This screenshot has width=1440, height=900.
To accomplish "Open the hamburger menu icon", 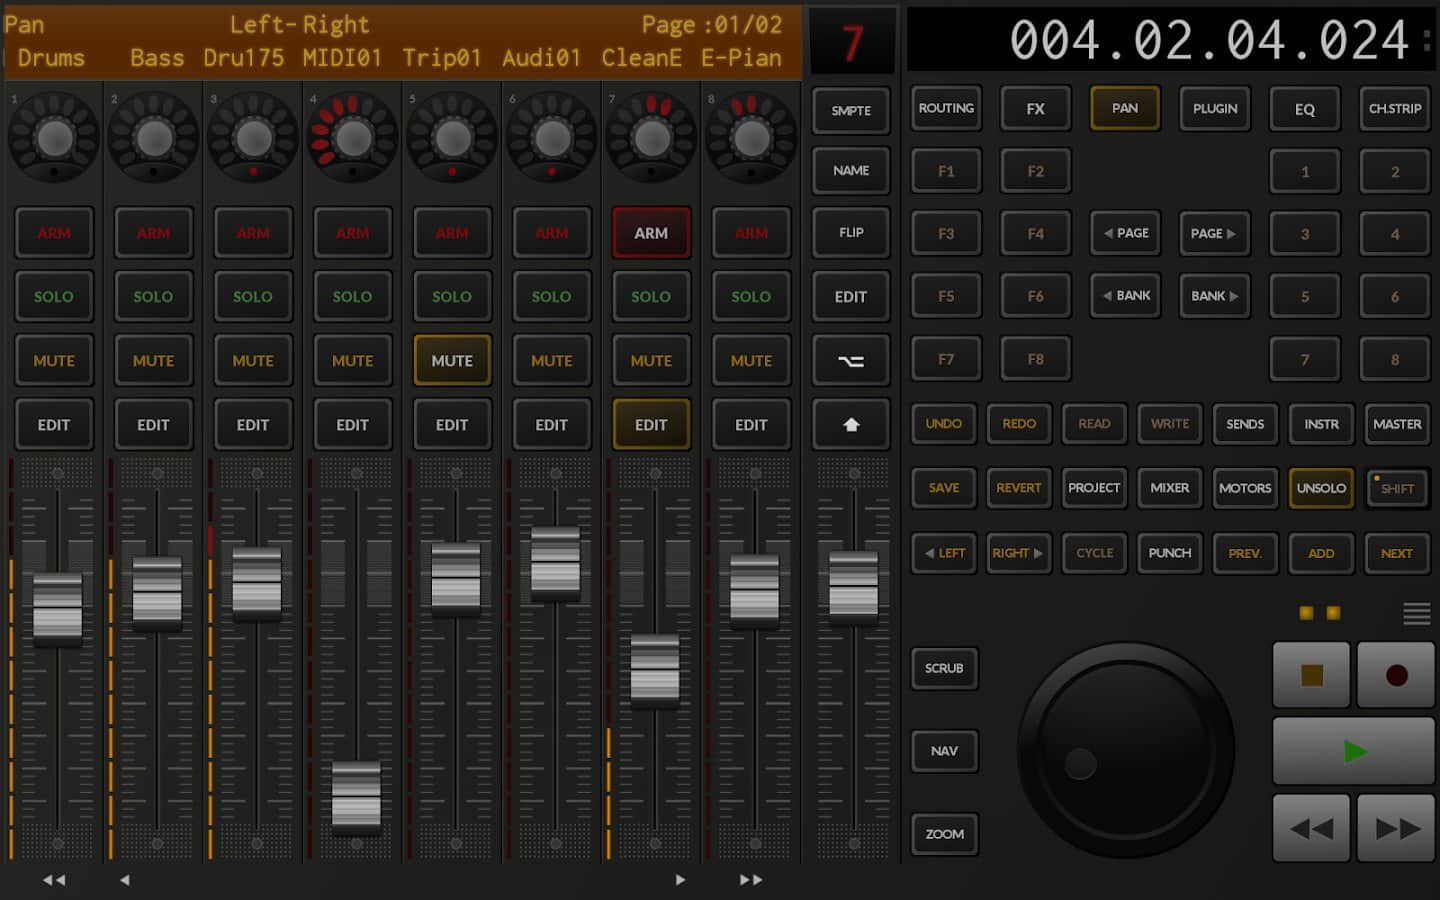I will 1416,614.
